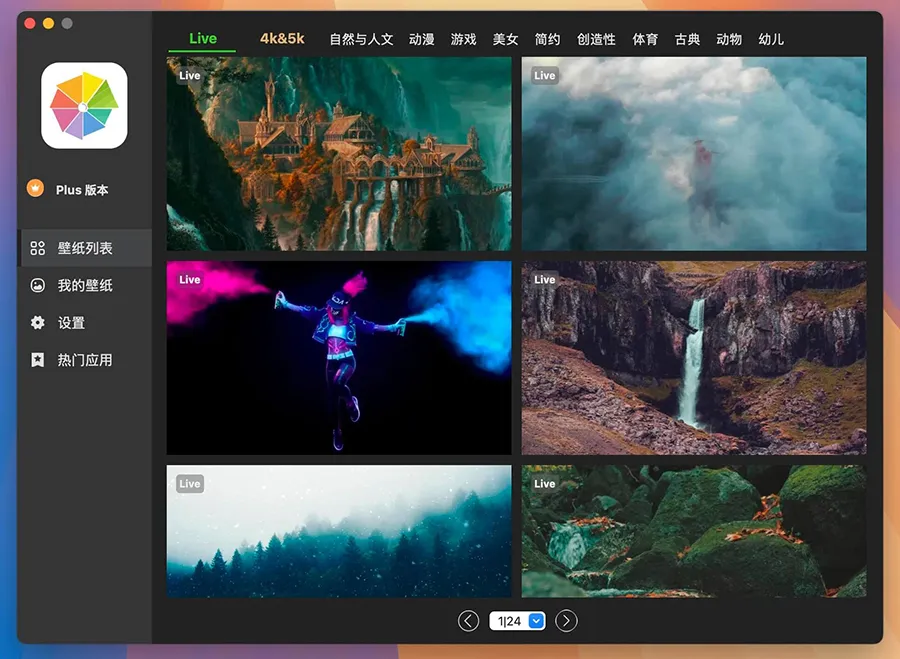Switch to the Live tab

[202, 39]
